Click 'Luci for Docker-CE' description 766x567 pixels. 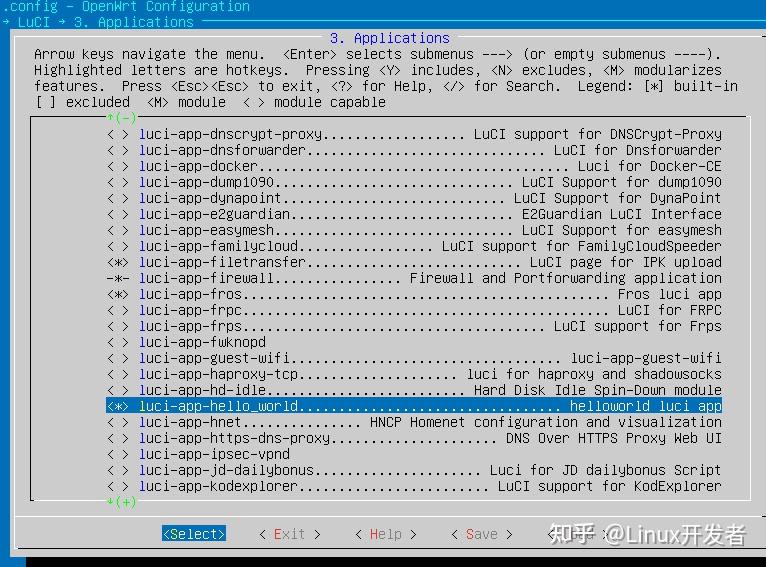[x=649, y=167]
